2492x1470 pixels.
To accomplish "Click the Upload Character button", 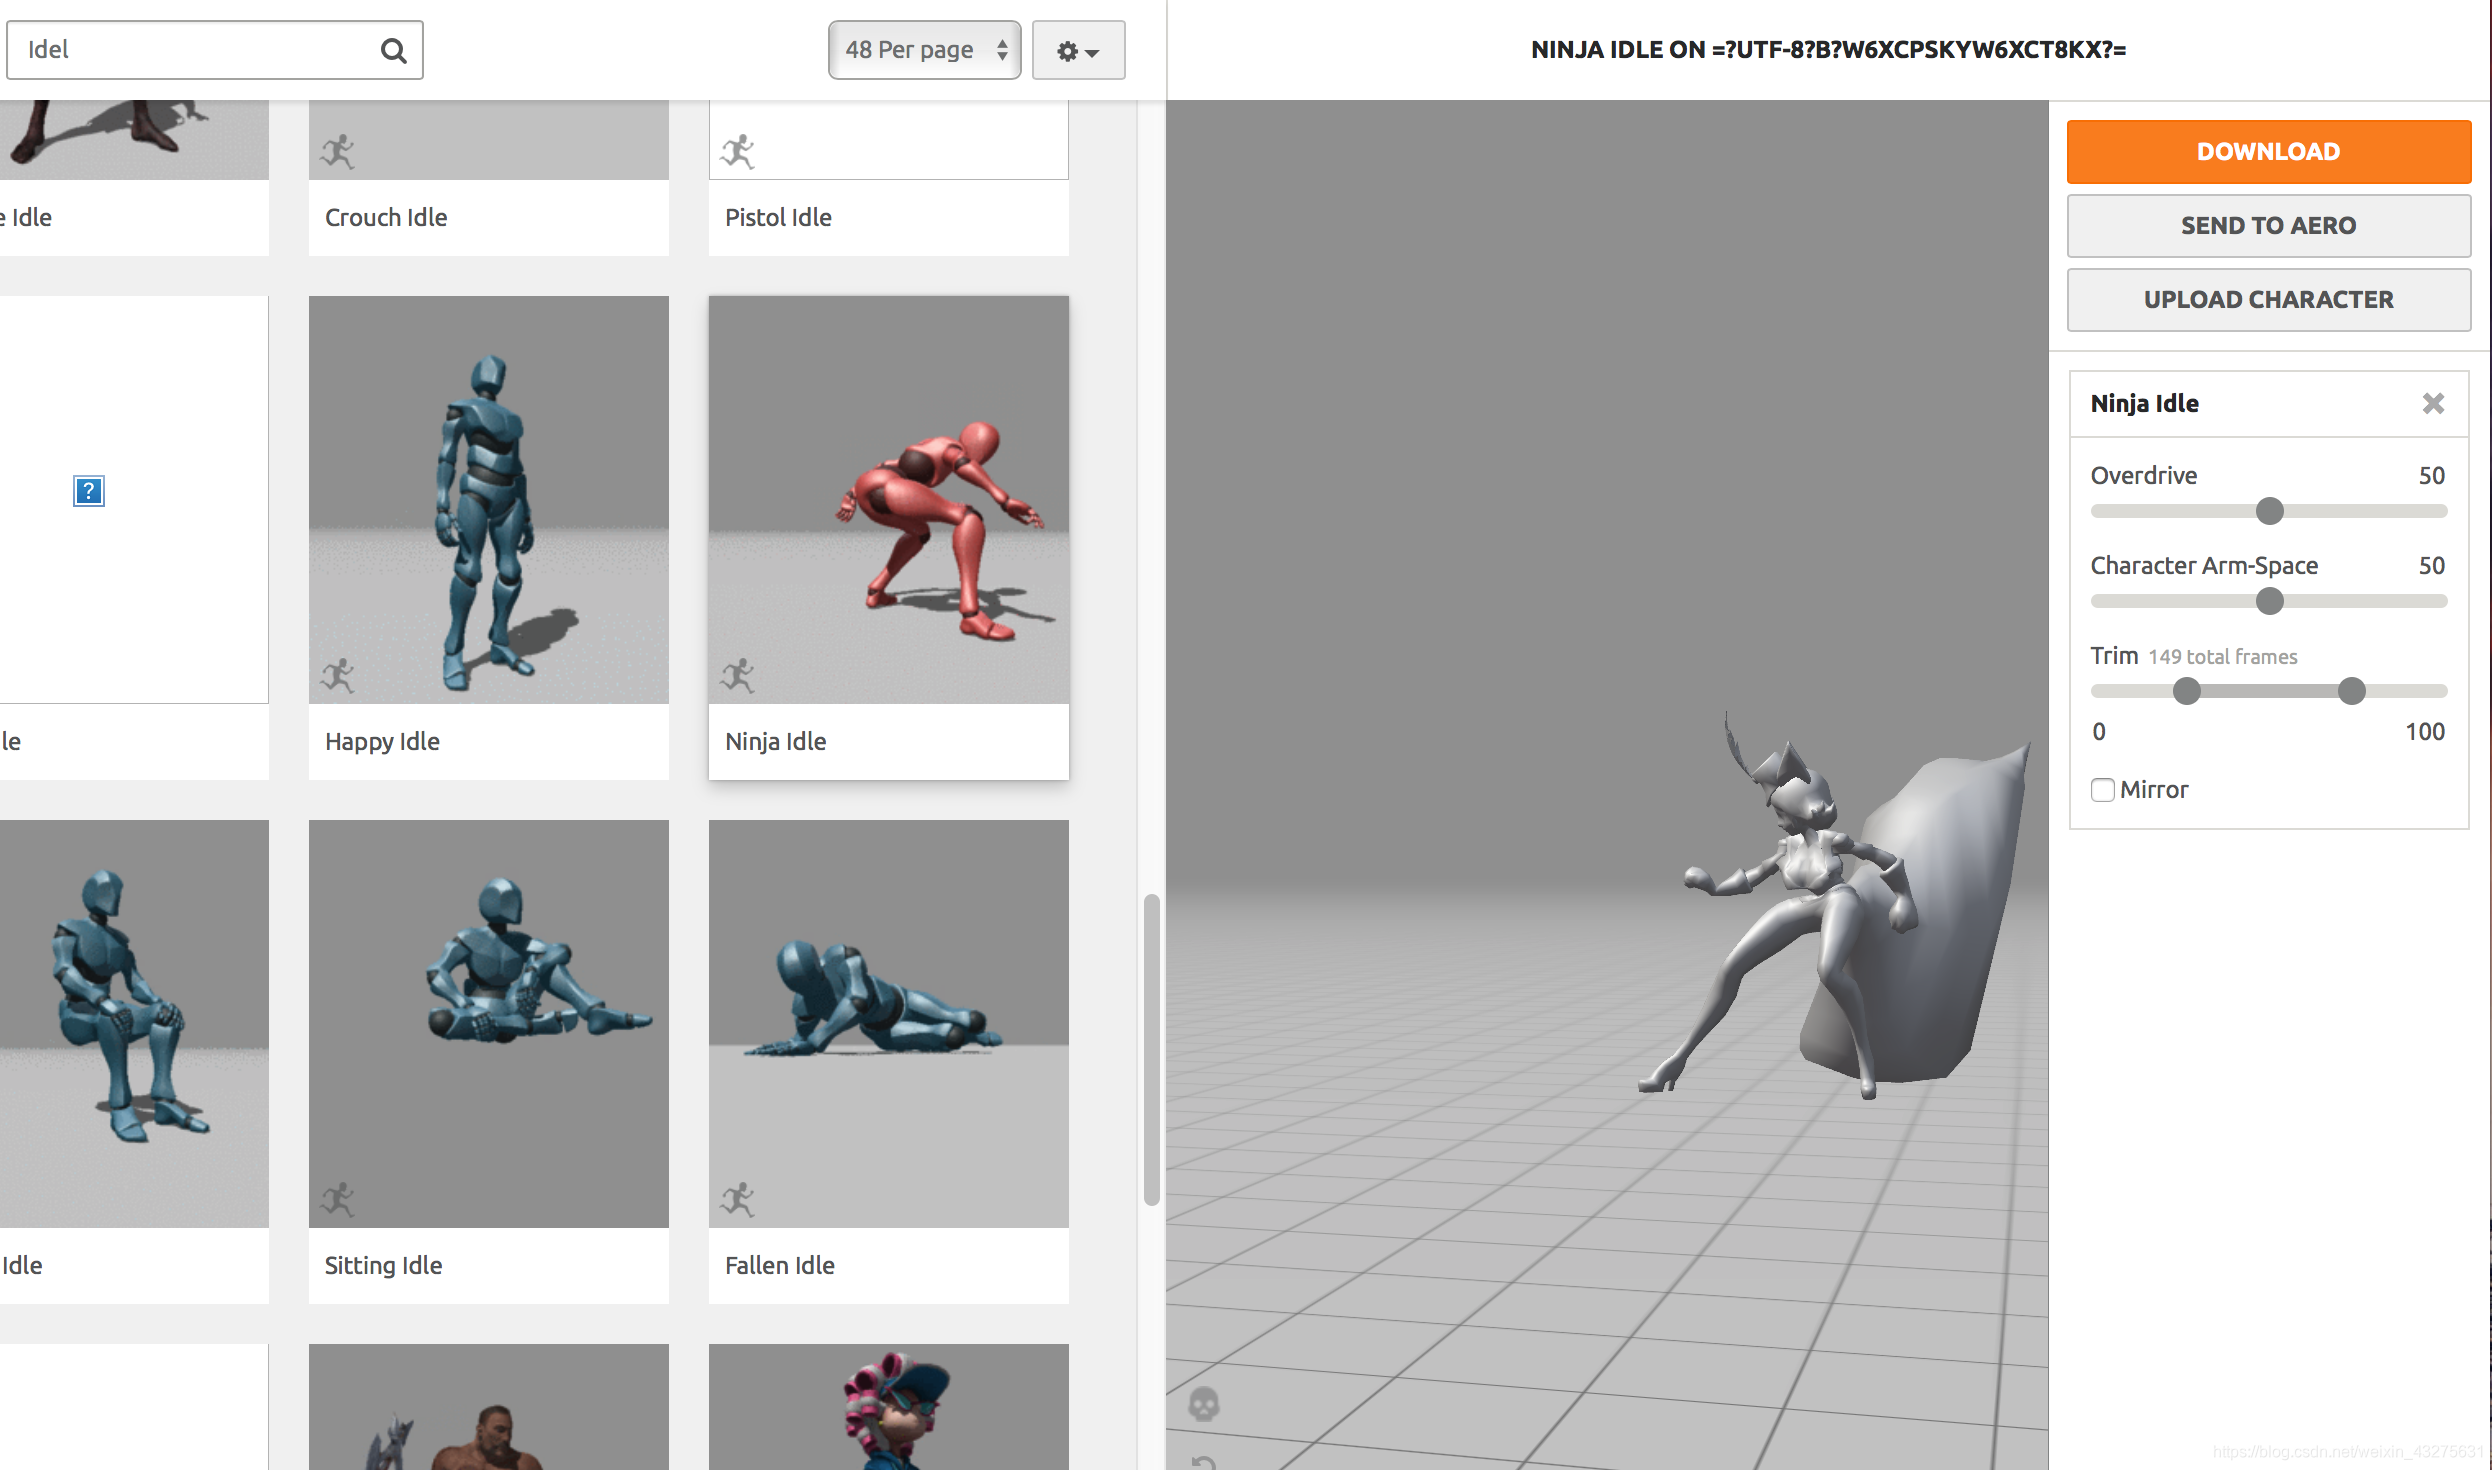I will pyautogui.click(x=2268, y=300).
